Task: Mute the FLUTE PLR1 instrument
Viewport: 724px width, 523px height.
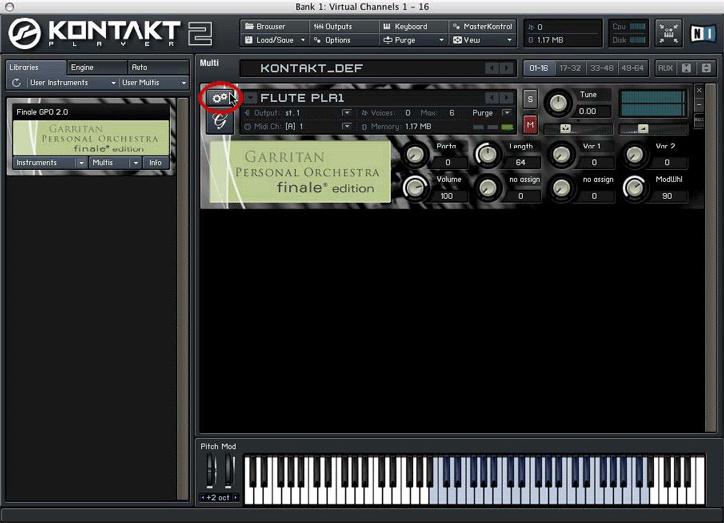Action: 530,124
